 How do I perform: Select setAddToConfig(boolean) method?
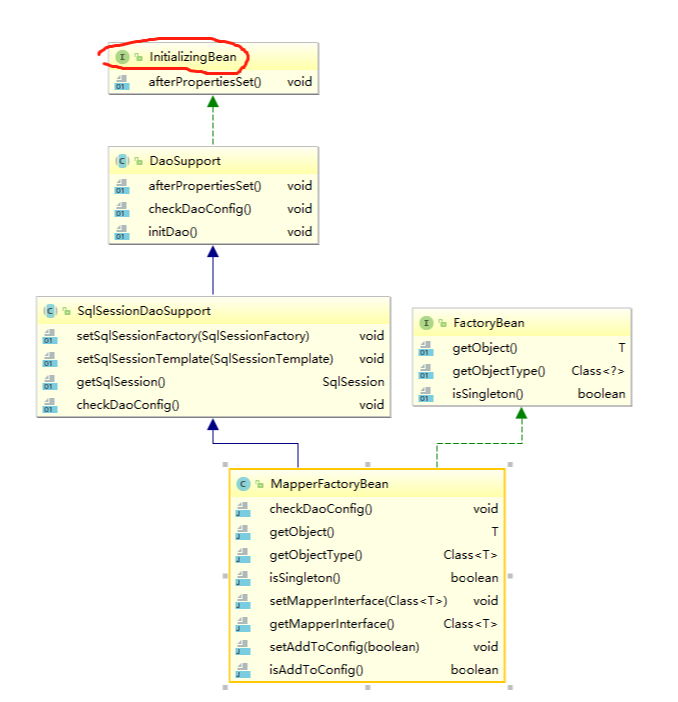pyautogui.click(x=344, y=647)
